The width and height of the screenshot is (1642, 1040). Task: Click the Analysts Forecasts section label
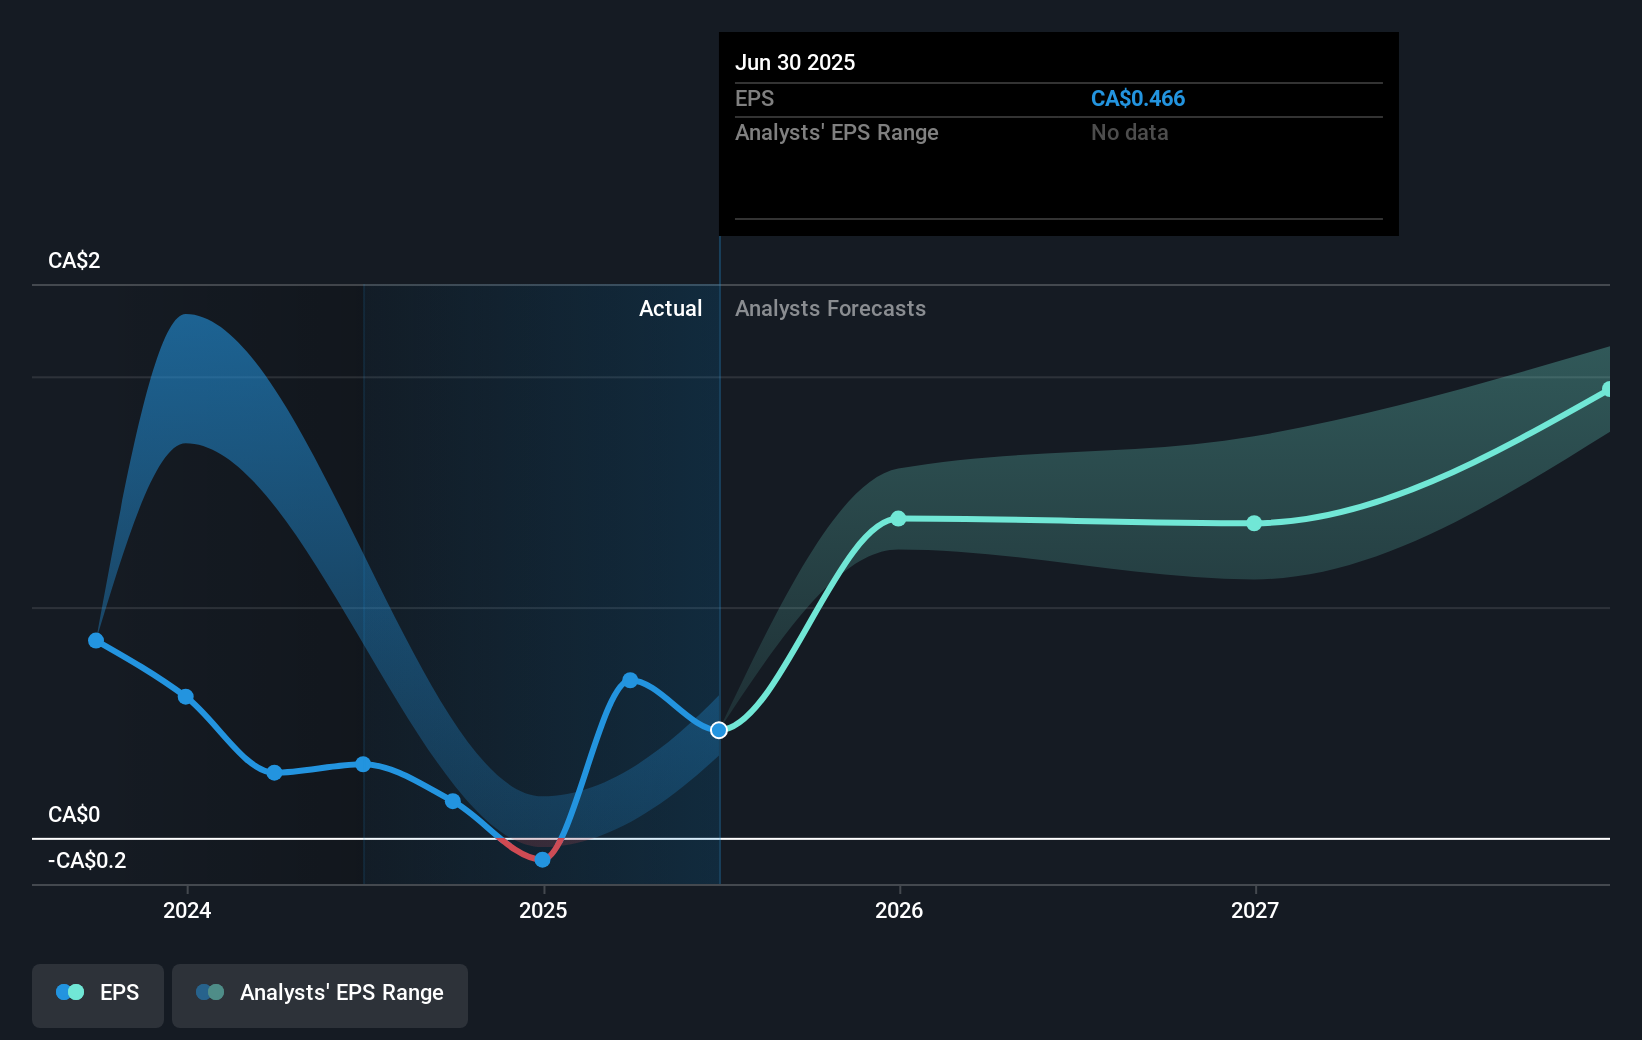tap(830, 309)
